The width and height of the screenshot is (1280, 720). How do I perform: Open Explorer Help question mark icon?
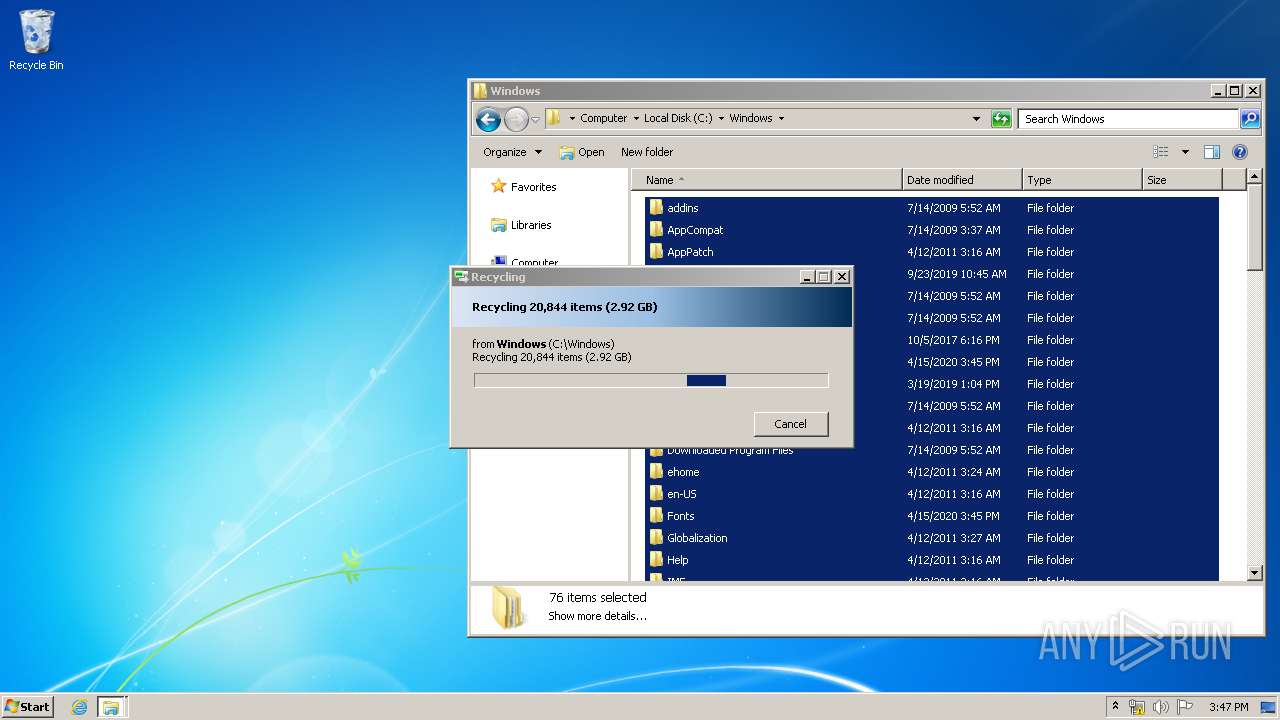click(x=1240, y=152)
